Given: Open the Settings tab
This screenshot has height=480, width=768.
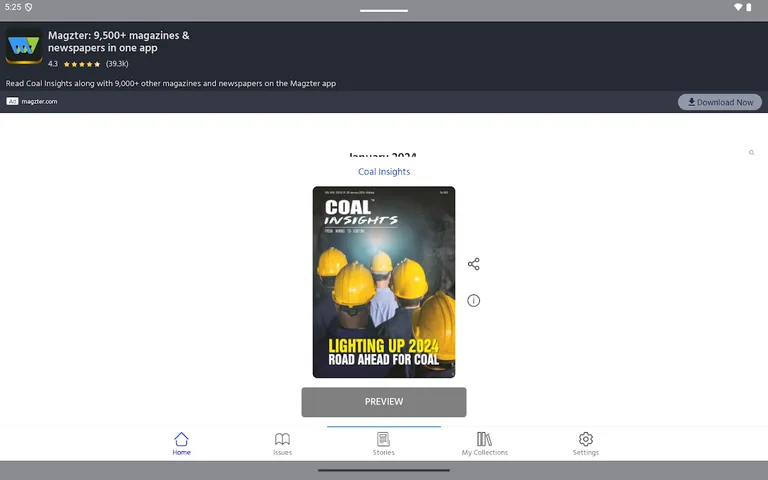Looking at the screenshot, I should pos(585,443).
